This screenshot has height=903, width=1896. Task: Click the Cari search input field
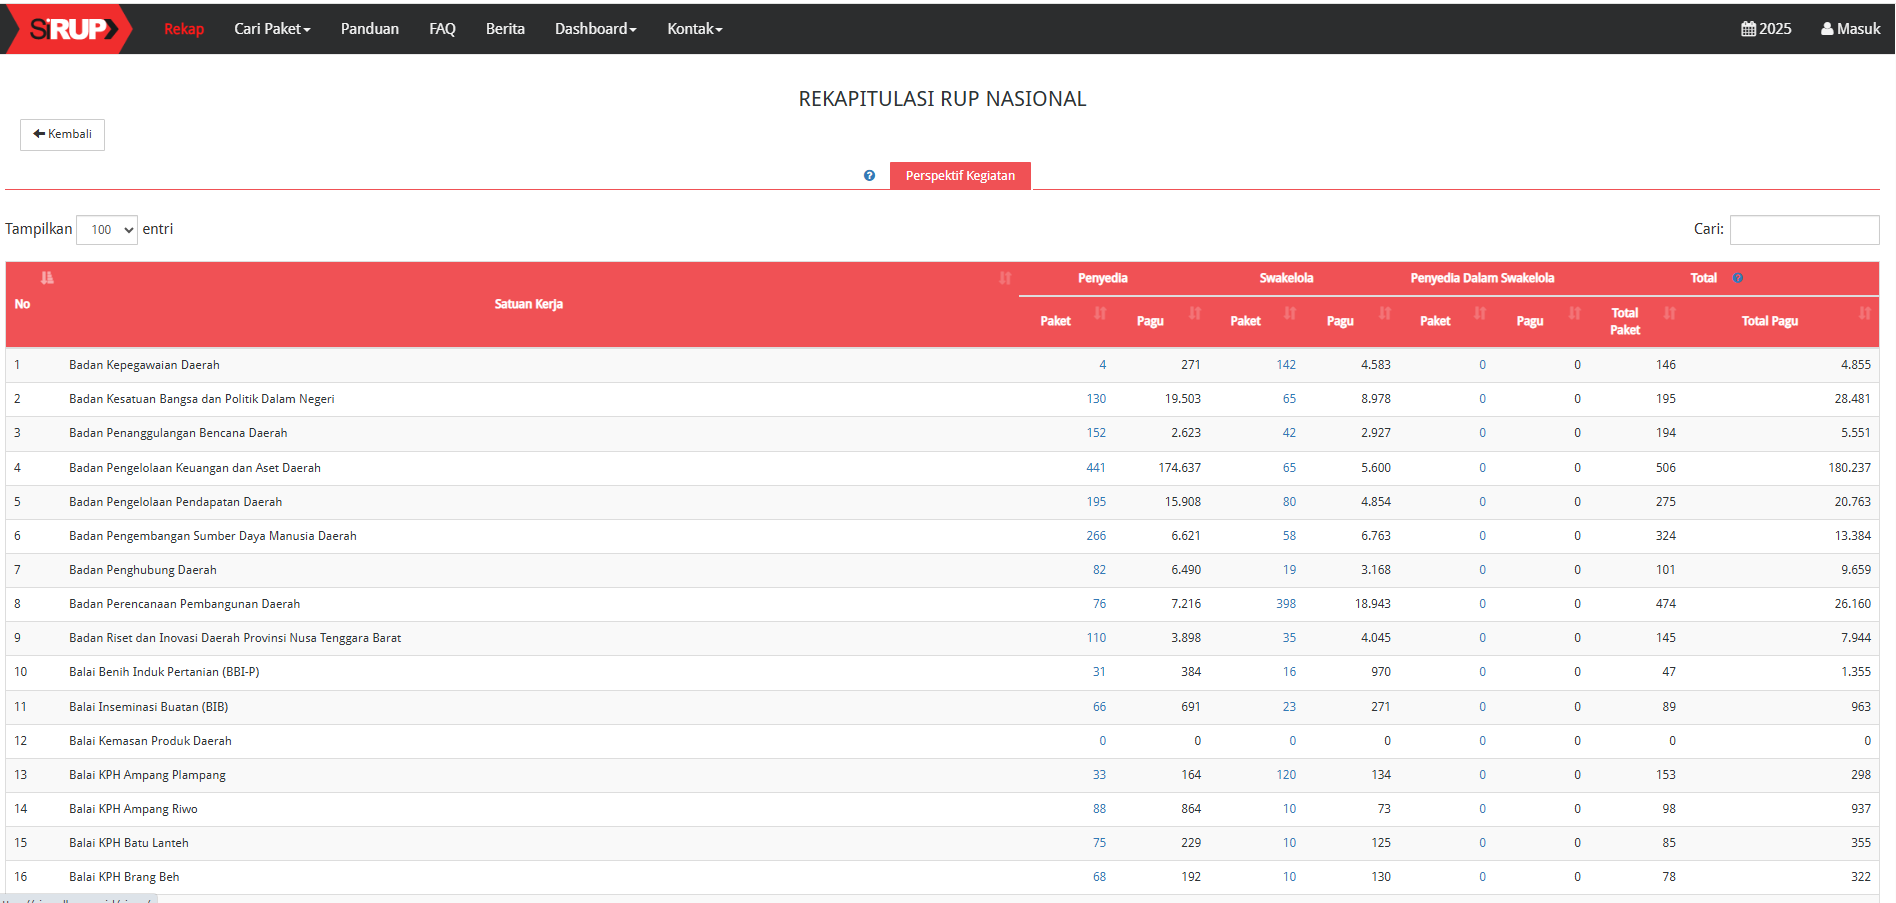pos(1804,230)
